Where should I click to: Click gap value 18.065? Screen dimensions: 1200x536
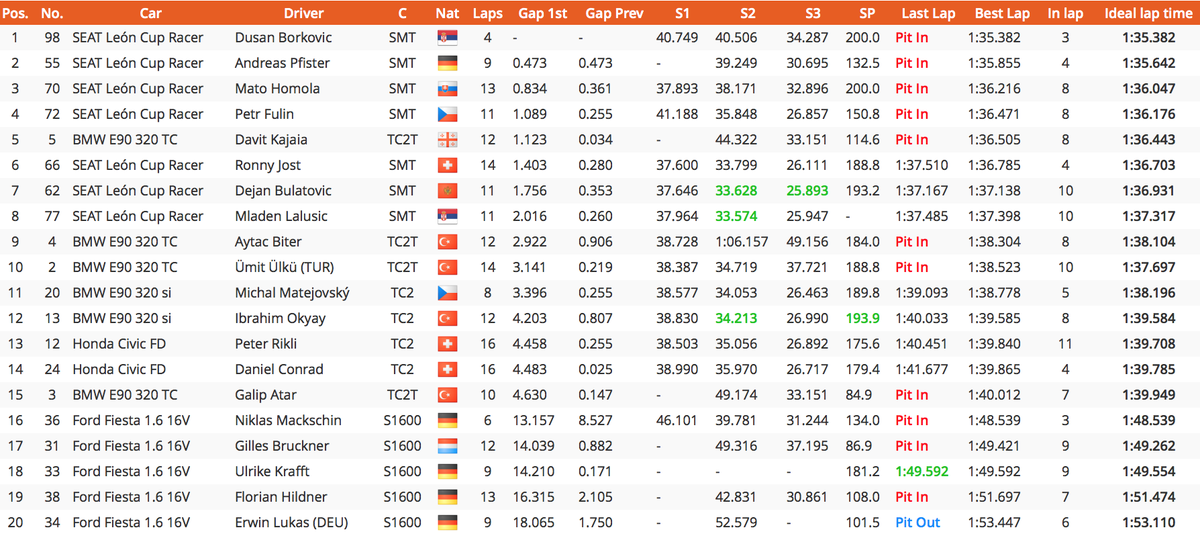click(x=533, y=522)
